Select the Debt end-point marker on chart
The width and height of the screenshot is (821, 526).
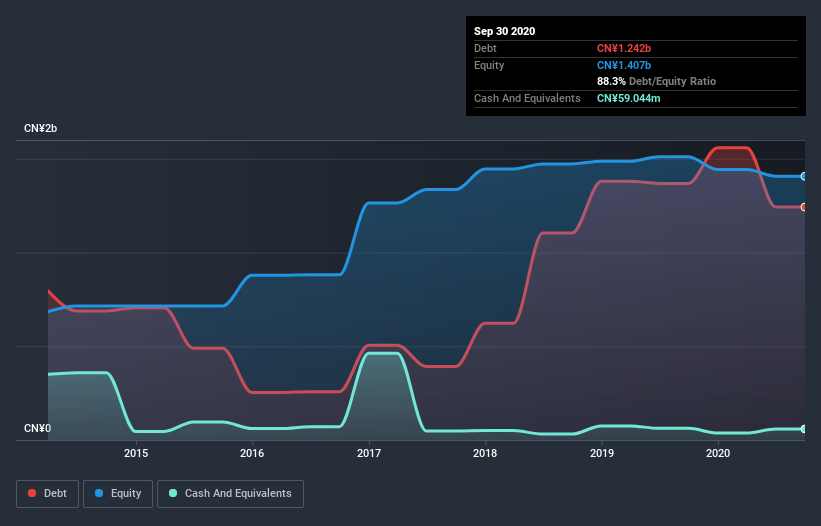tap(804, 207)
